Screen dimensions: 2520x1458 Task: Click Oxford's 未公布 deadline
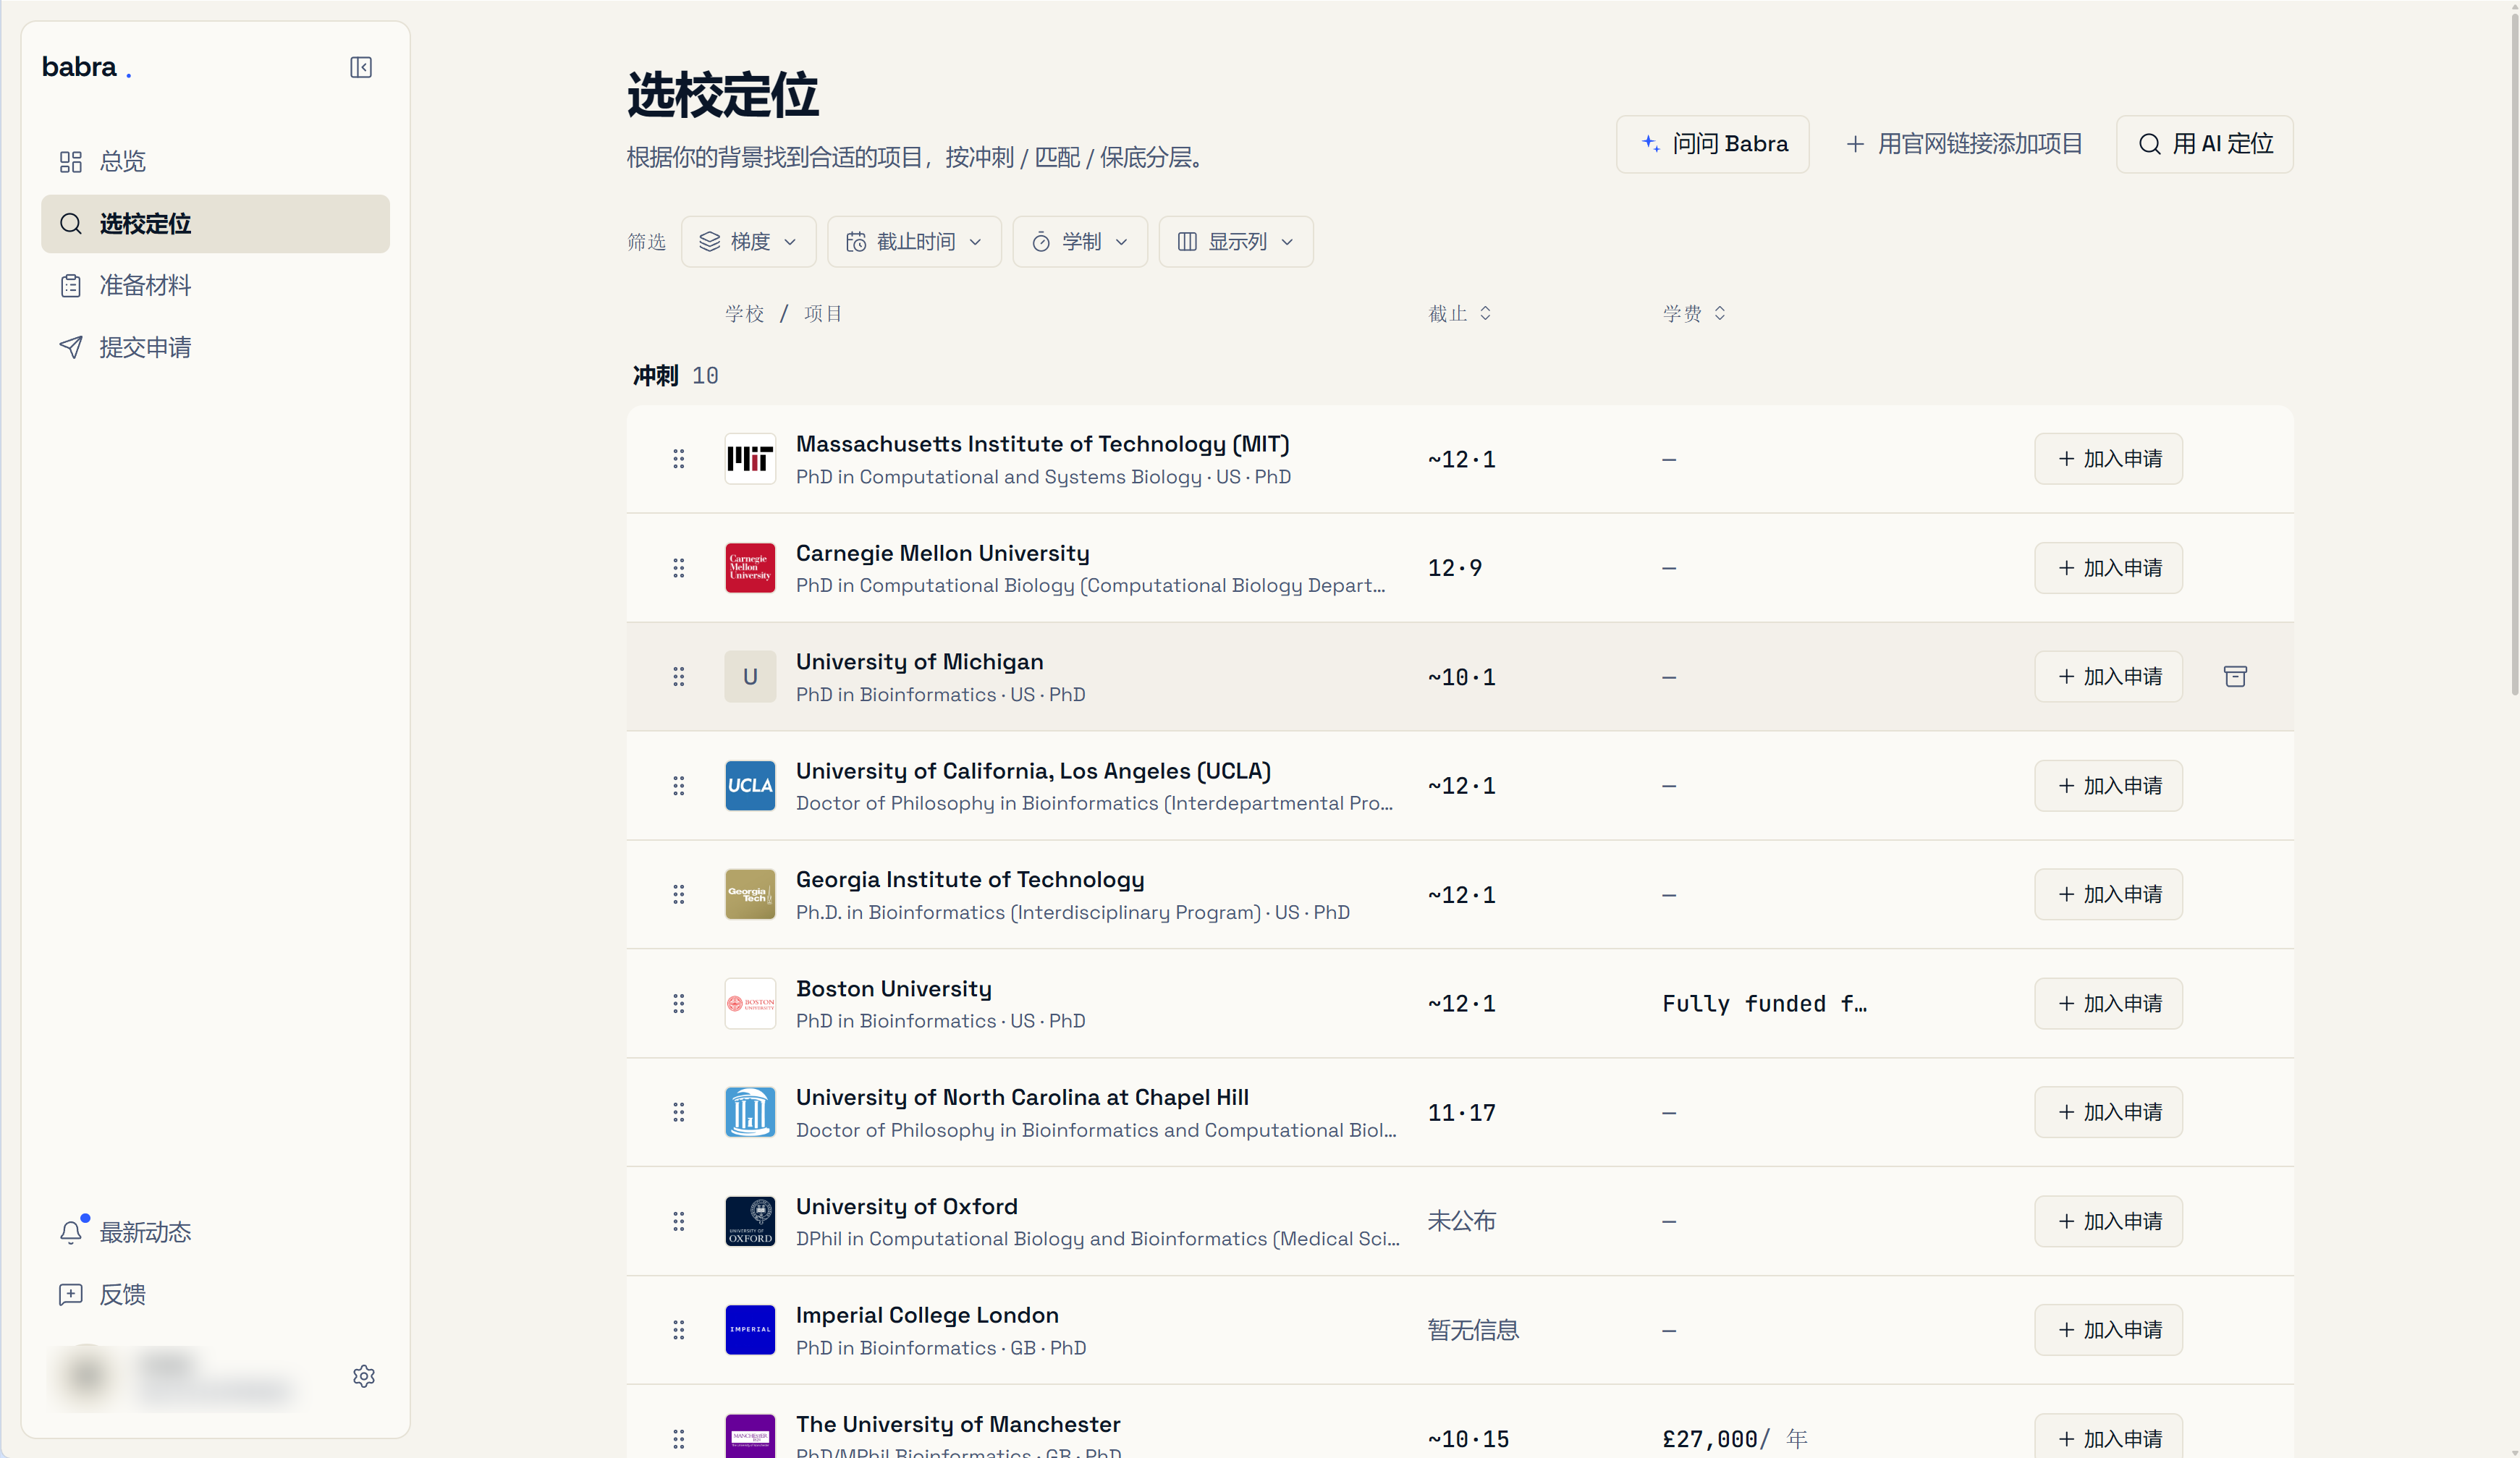[1462, 1221]
